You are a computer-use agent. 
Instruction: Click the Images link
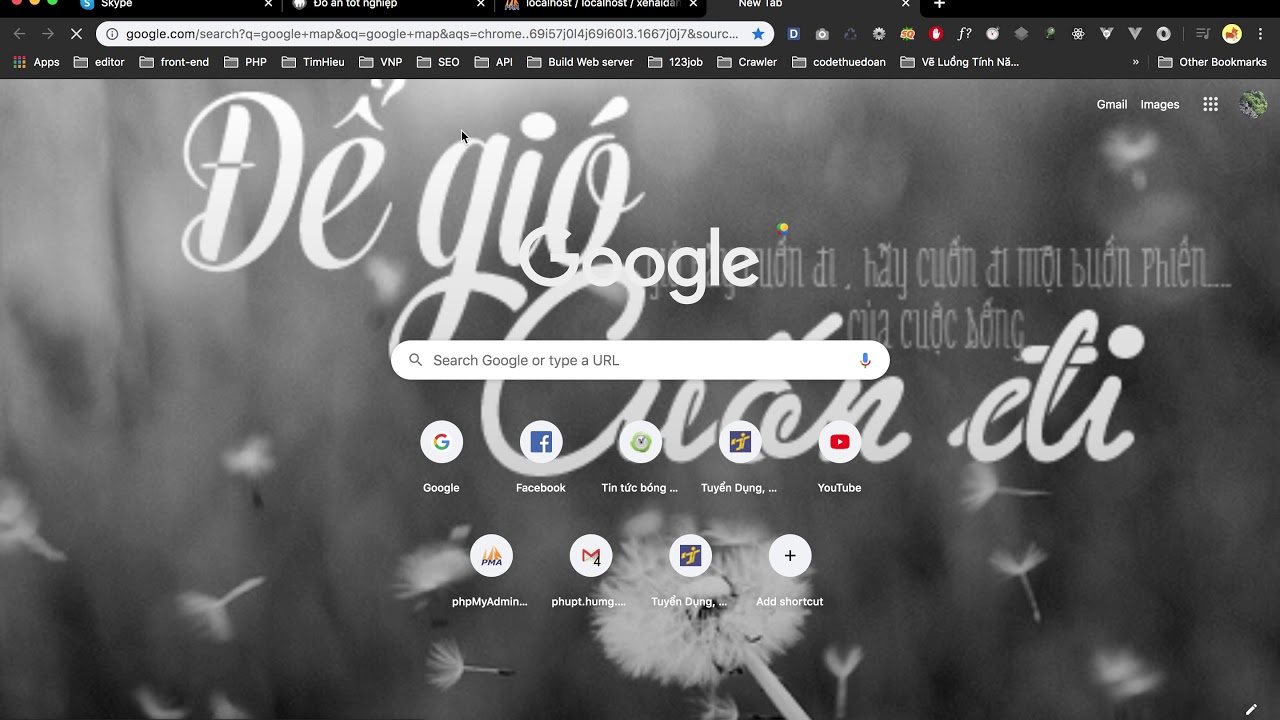click(x=1160, y=104)
